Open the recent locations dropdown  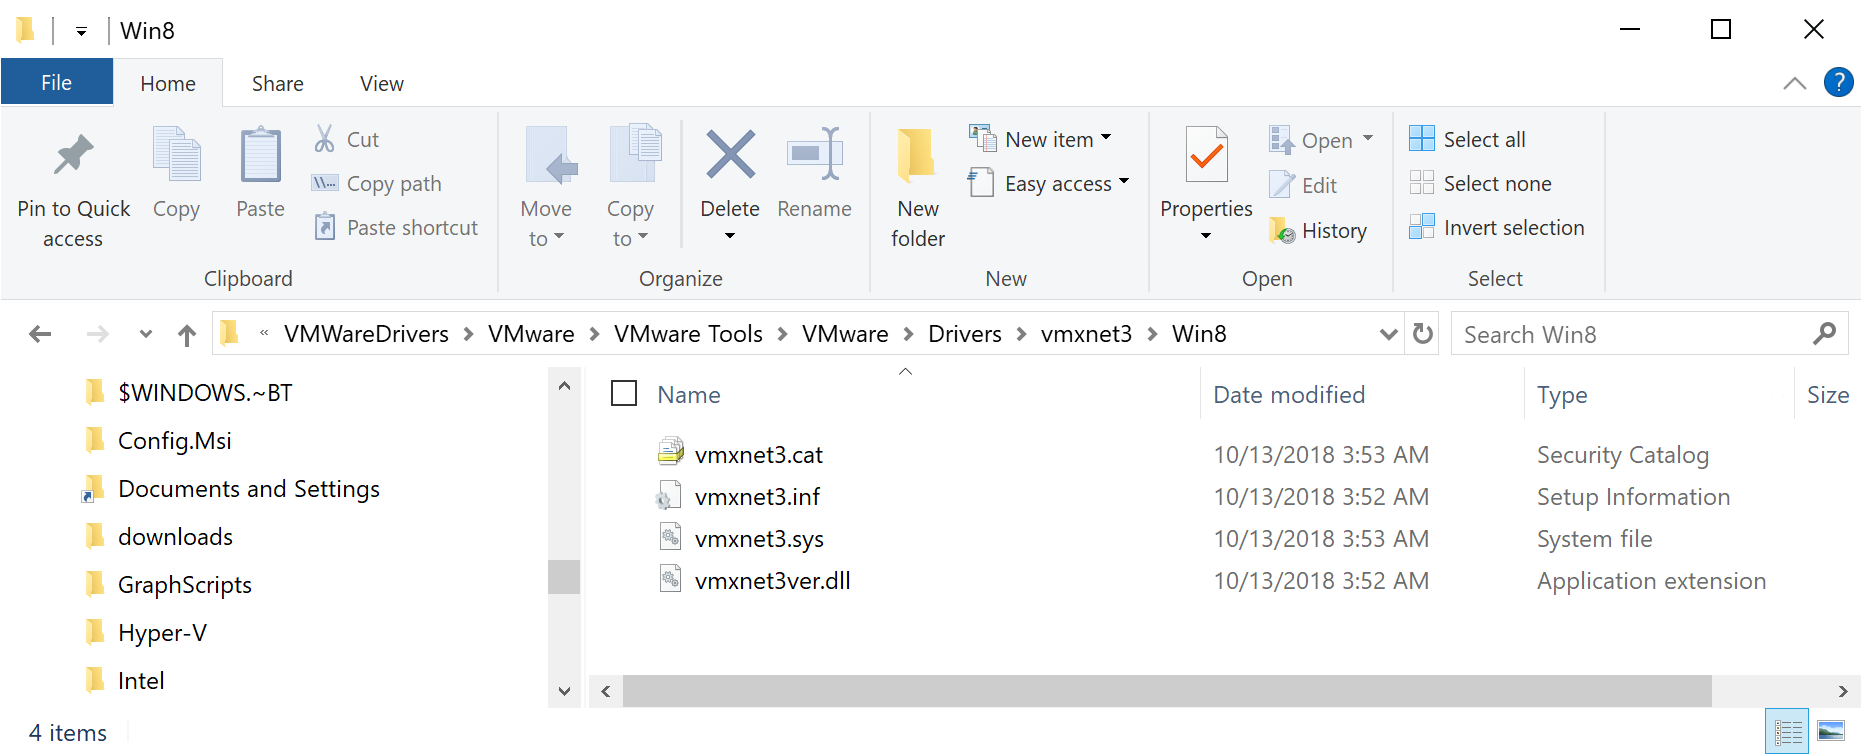[x=146, y=334]
